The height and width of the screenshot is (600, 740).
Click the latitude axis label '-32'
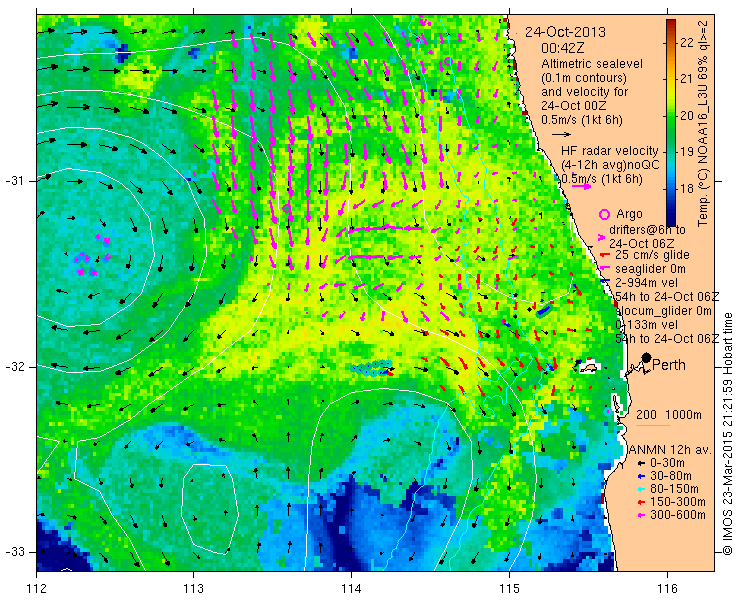(14, 367)
